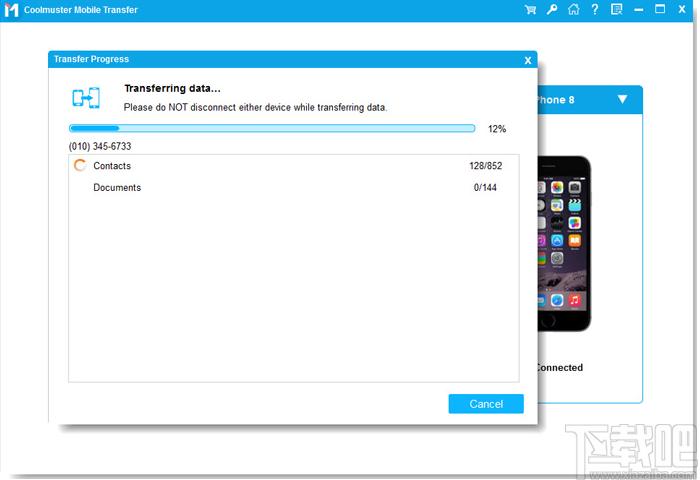Click the 128/852 contacts count
This screenshot has width=700, height=480.
coord(485,166)
